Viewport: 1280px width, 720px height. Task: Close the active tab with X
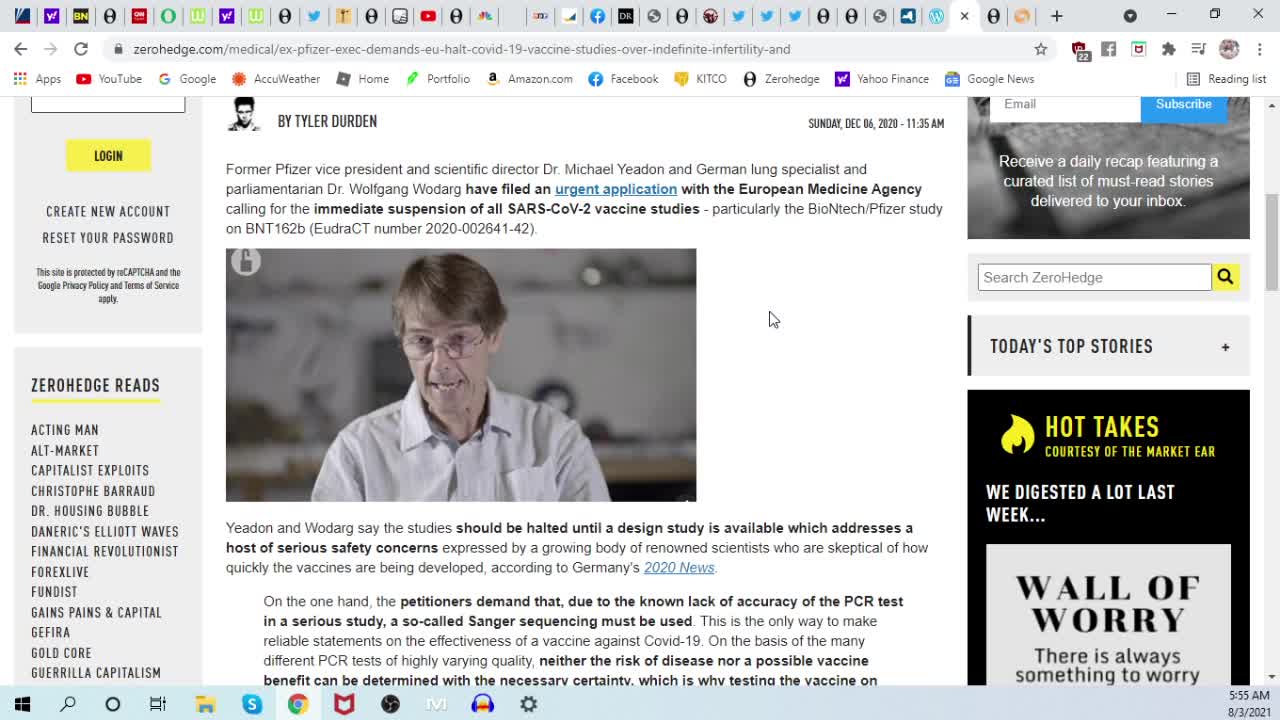[x=964, y=16]
